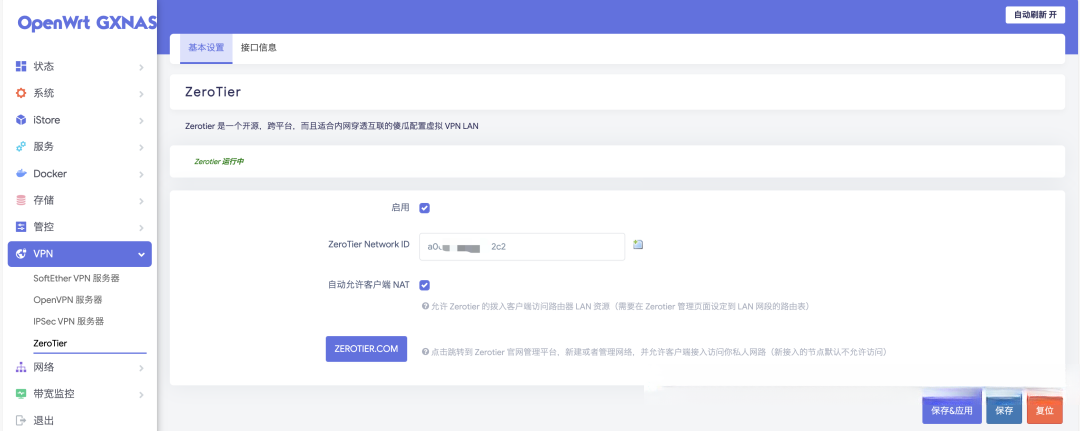
Task: Expand the Docker menu chevron
Action: pyautogui.click(x=141, y=174)
